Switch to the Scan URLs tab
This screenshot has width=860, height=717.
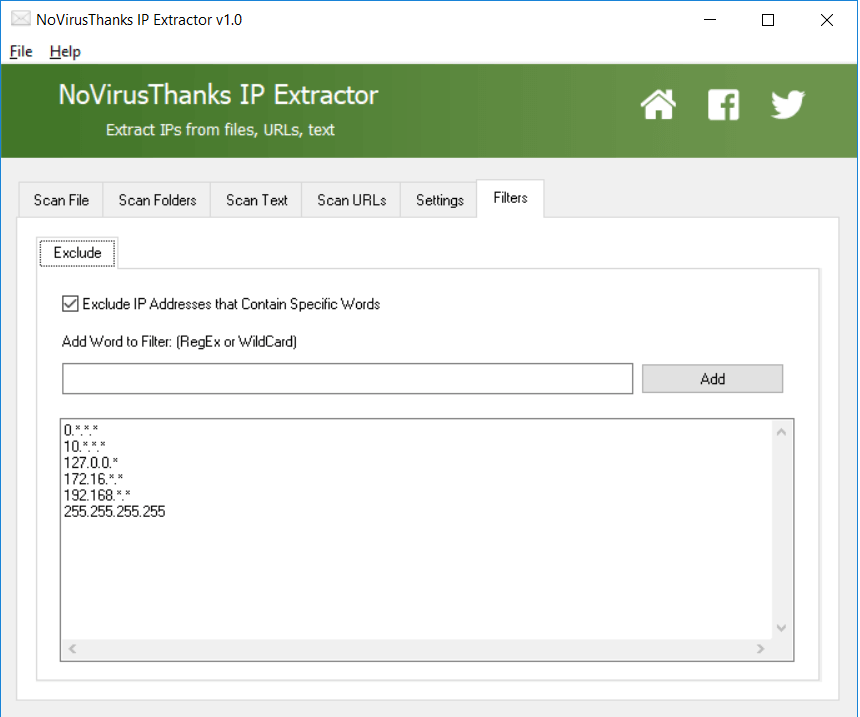pos(352,200)
